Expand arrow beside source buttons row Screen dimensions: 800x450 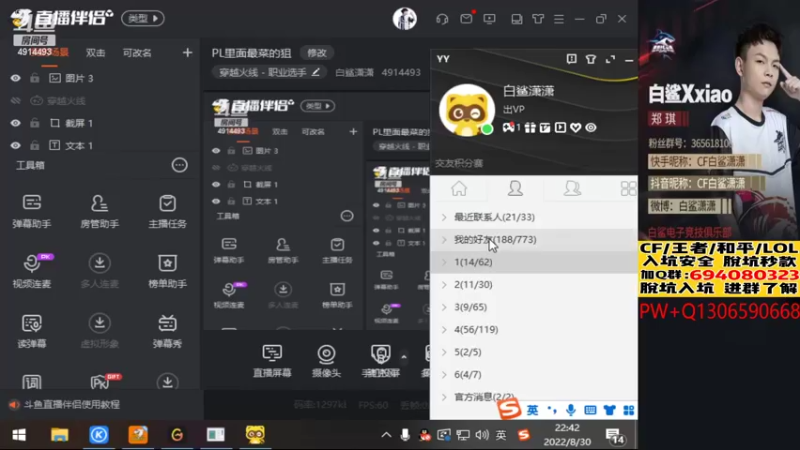coord(404,357)
